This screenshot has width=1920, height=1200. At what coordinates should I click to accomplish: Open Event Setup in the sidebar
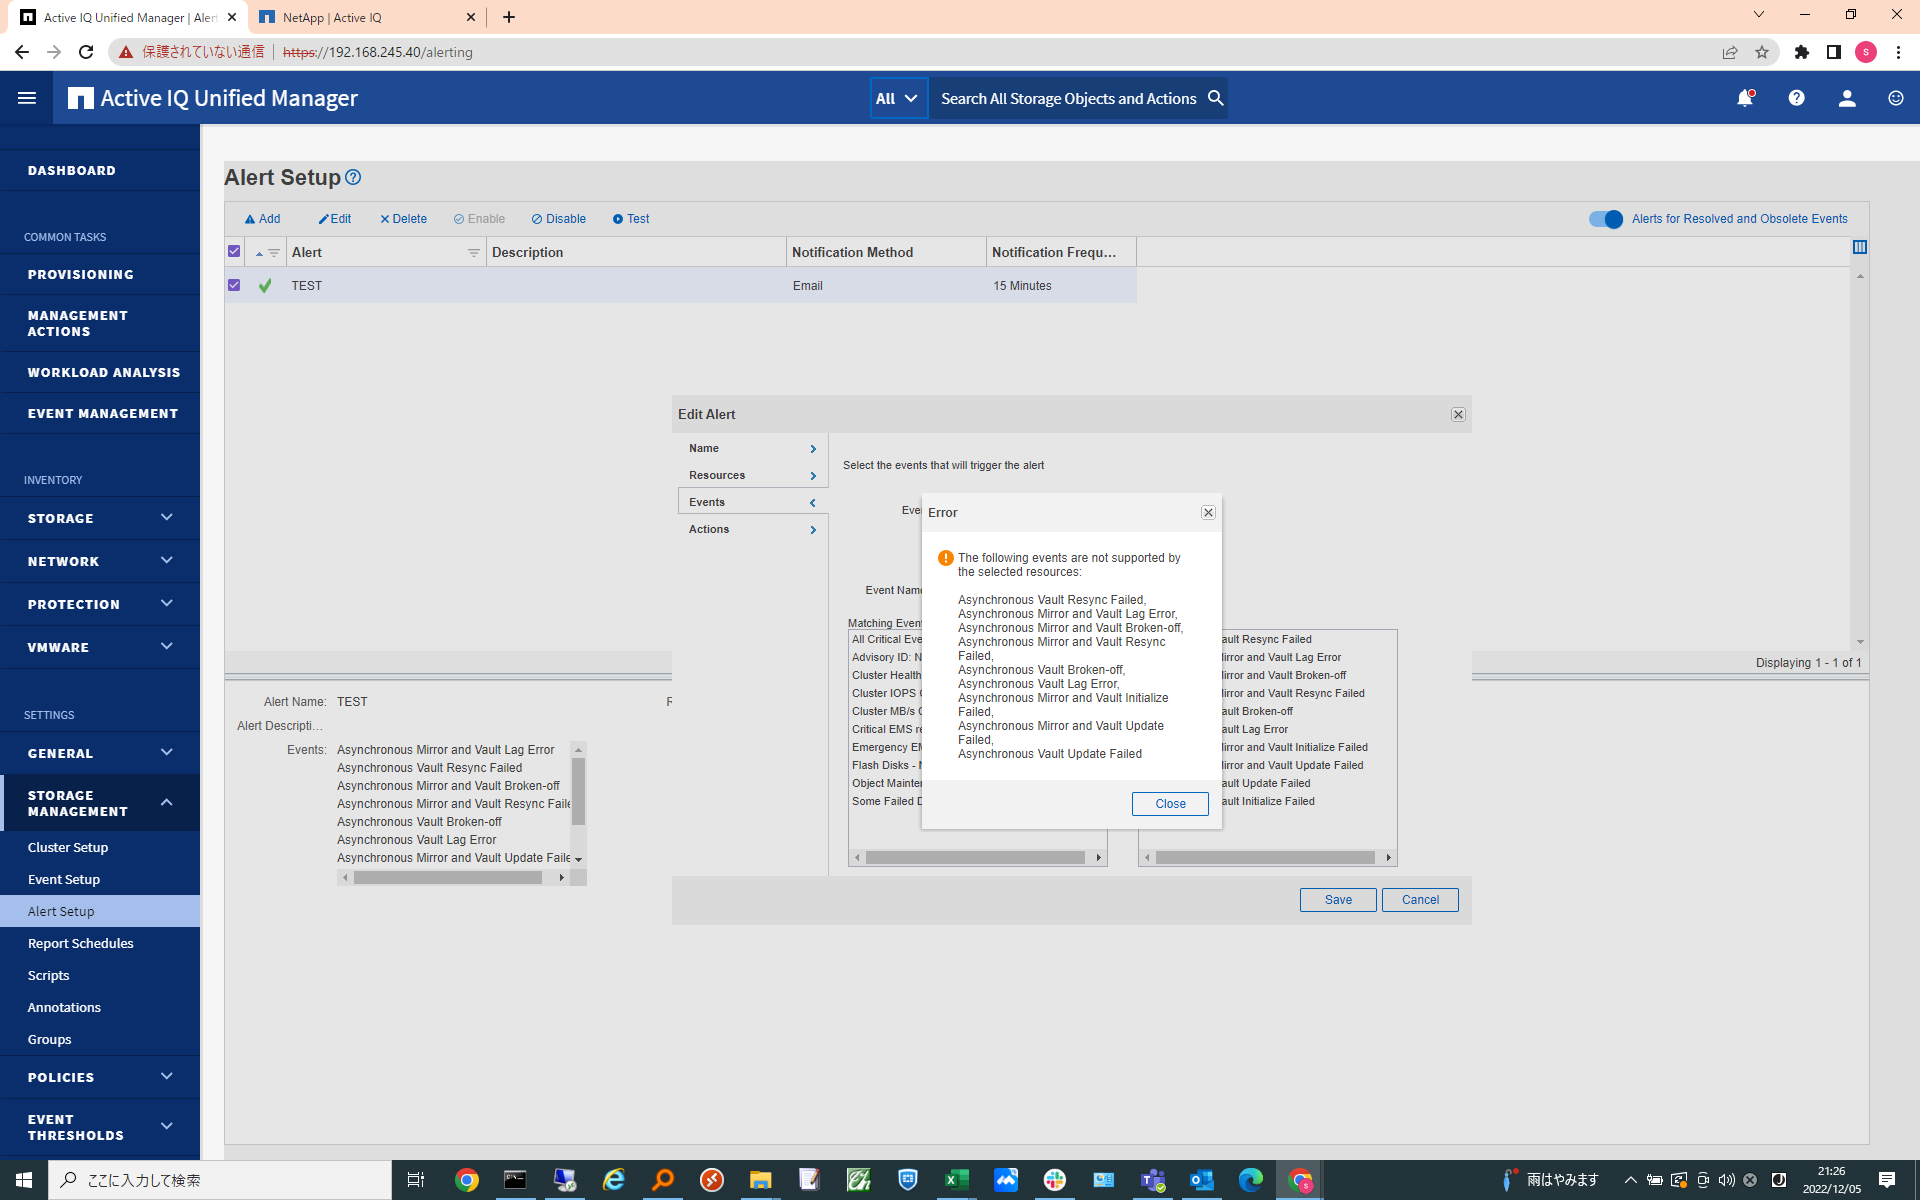64,879
